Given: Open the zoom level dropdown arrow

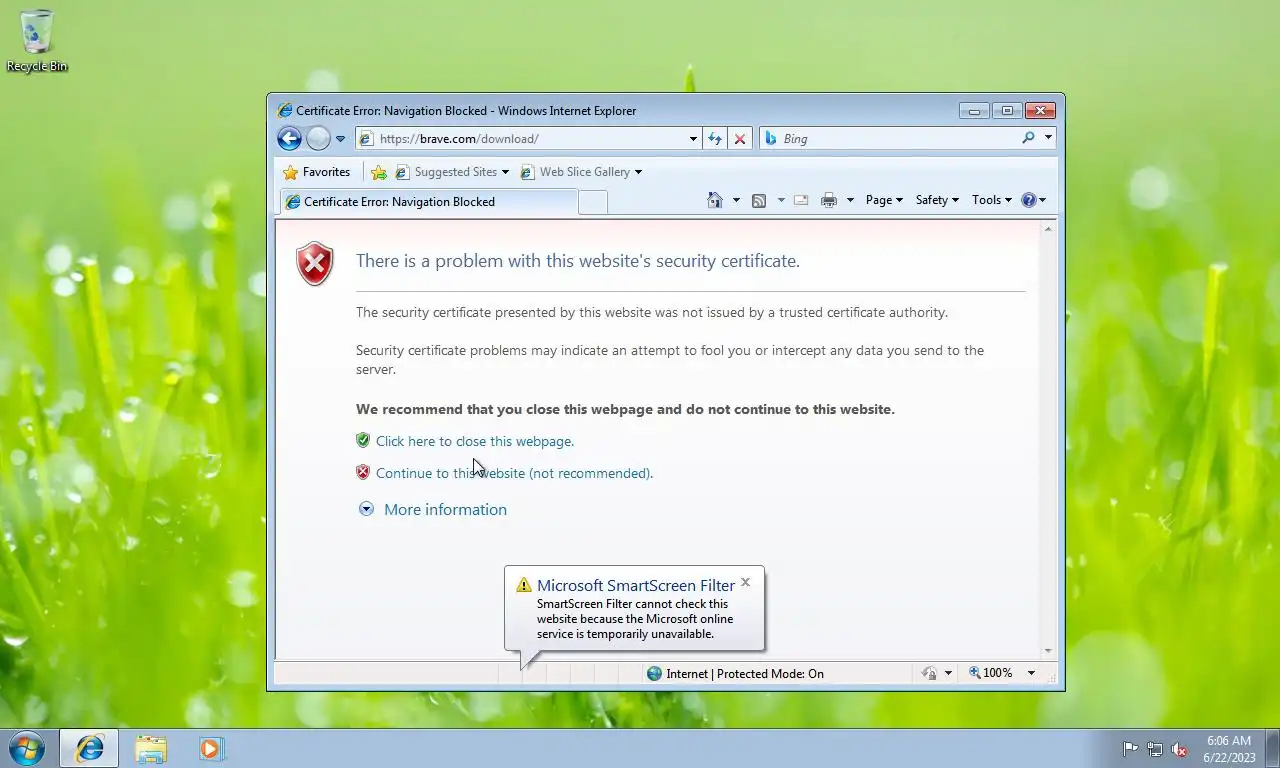Looking at the screenshot, I should tap(1031, 673).
